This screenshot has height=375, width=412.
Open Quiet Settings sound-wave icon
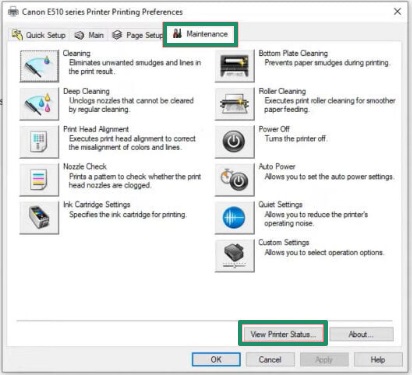235,218
